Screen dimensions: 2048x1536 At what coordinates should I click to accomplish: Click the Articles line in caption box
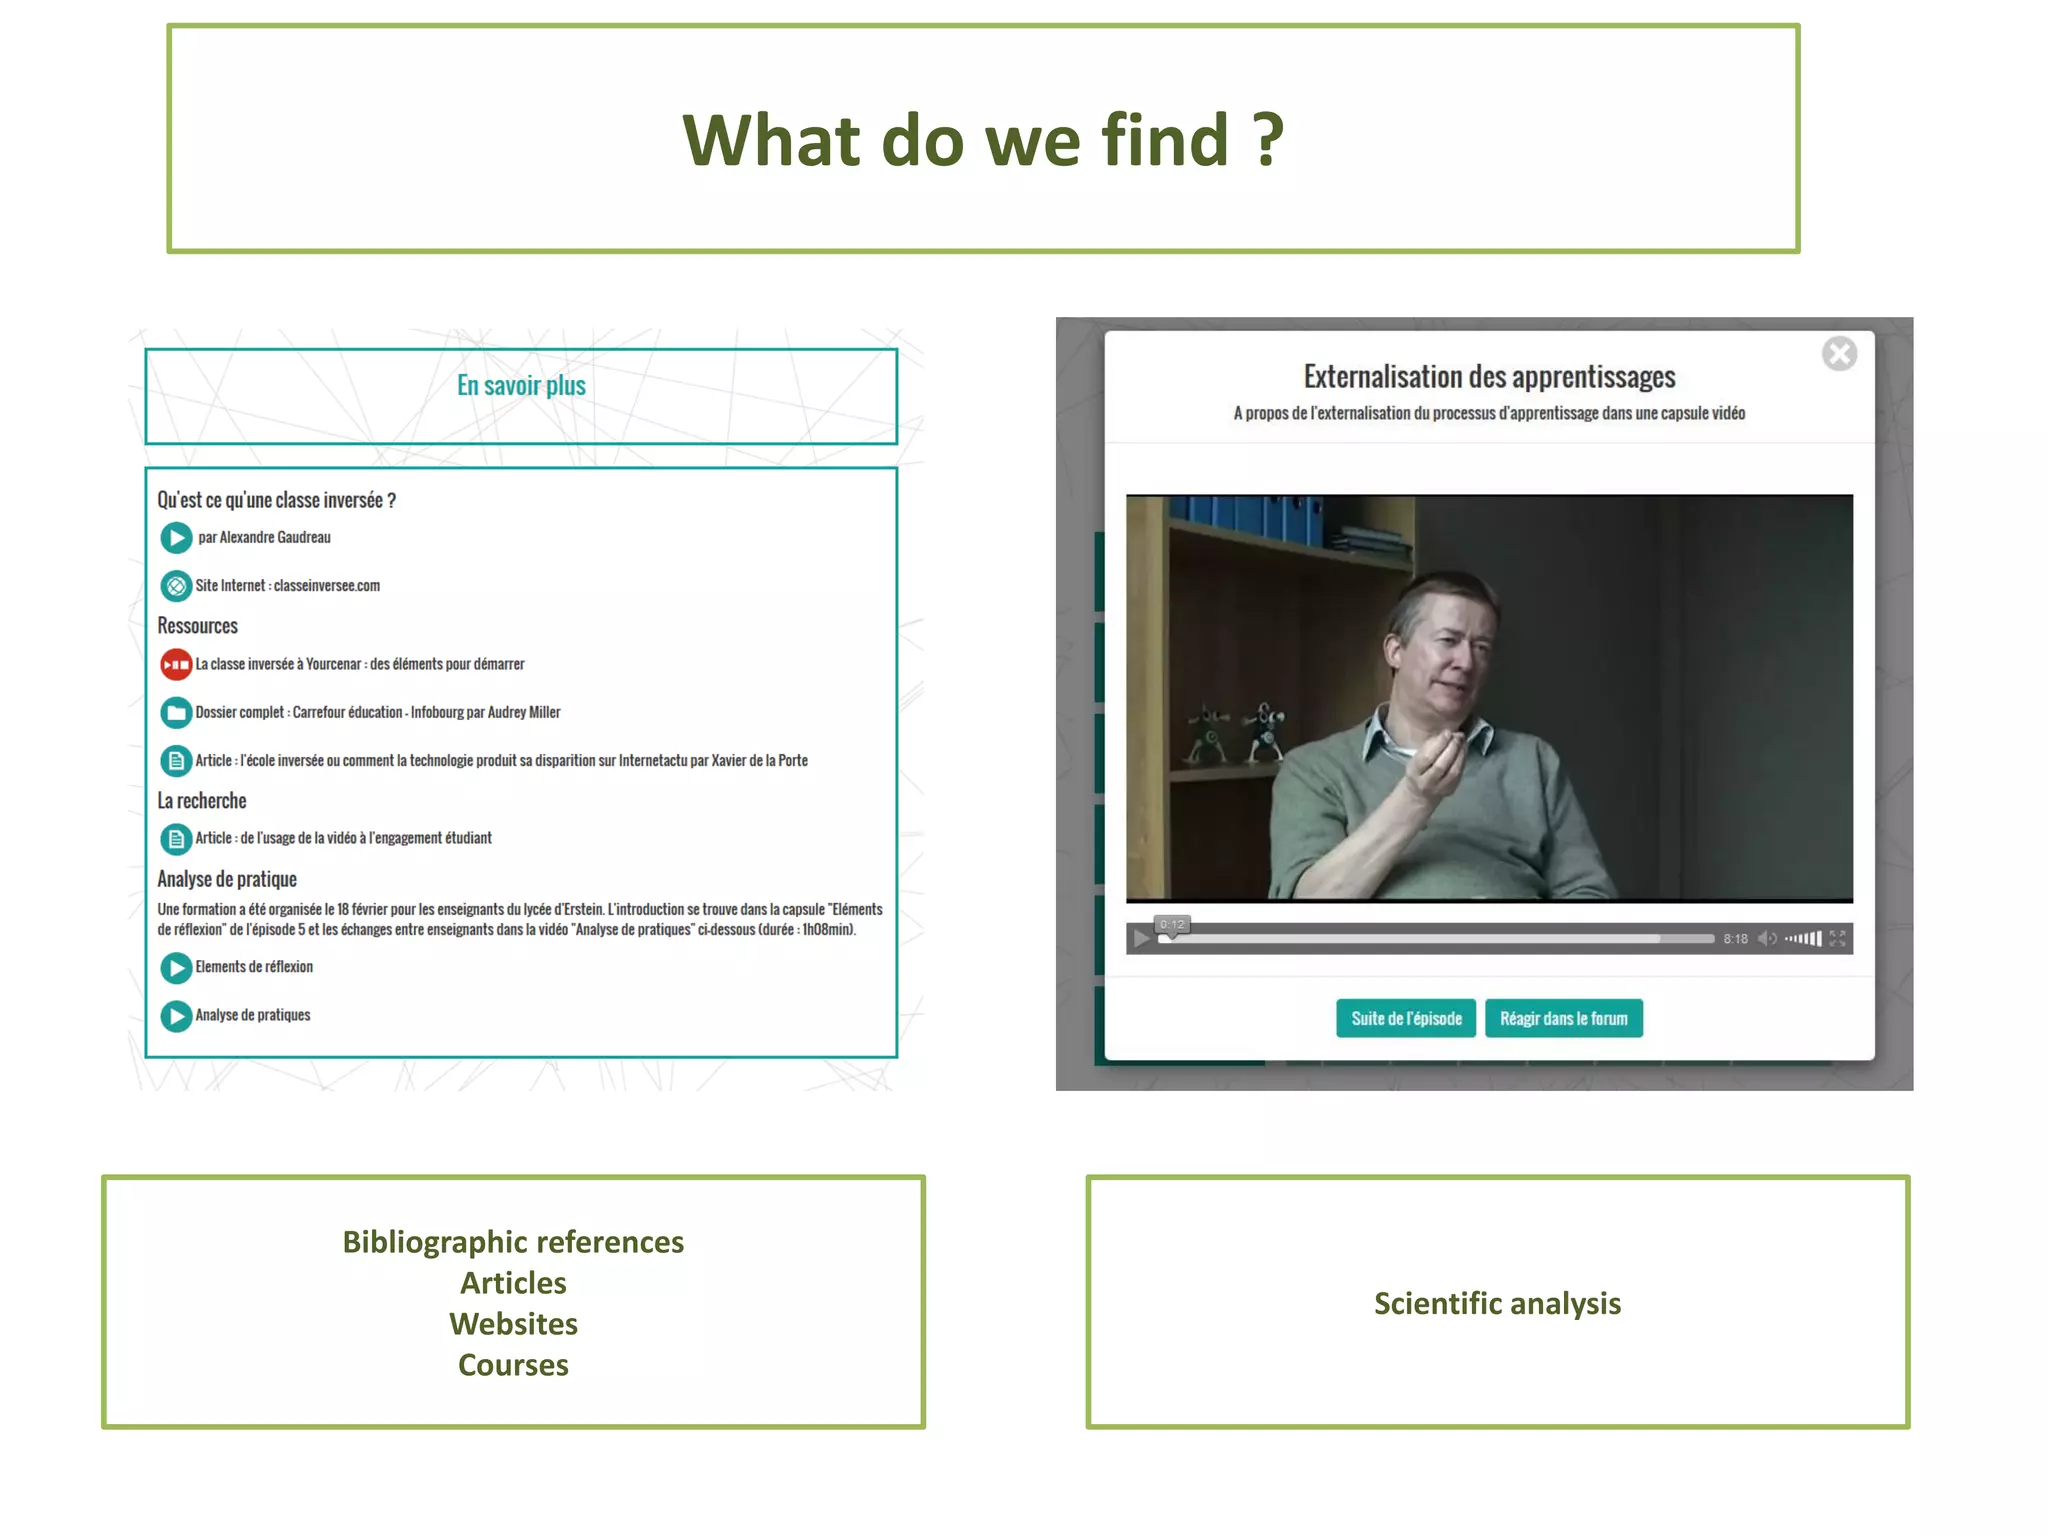(513, 1283)
